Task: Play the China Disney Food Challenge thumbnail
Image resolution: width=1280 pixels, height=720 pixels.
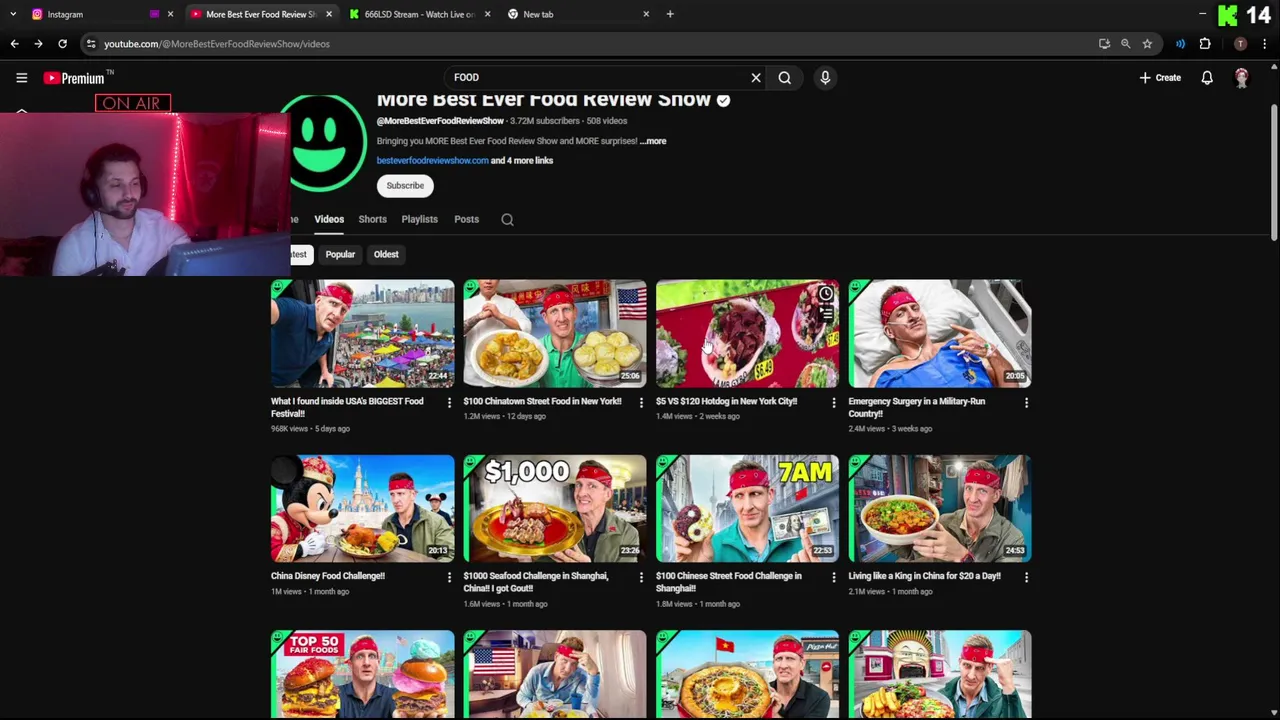Action: point(362,508)
